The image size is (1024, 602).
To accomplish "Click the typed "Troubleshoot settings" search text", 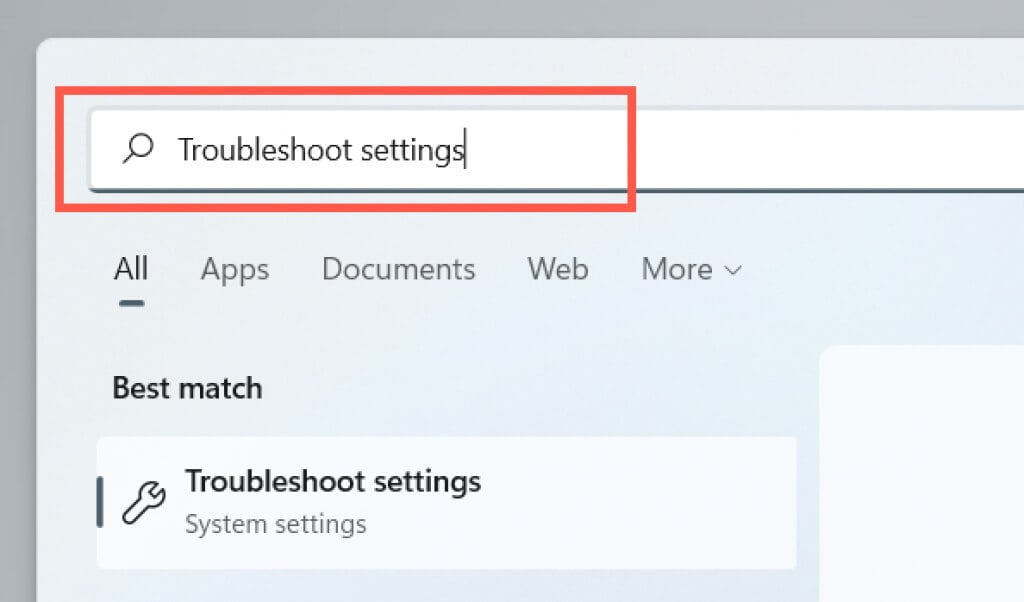I will coord(320,150).
